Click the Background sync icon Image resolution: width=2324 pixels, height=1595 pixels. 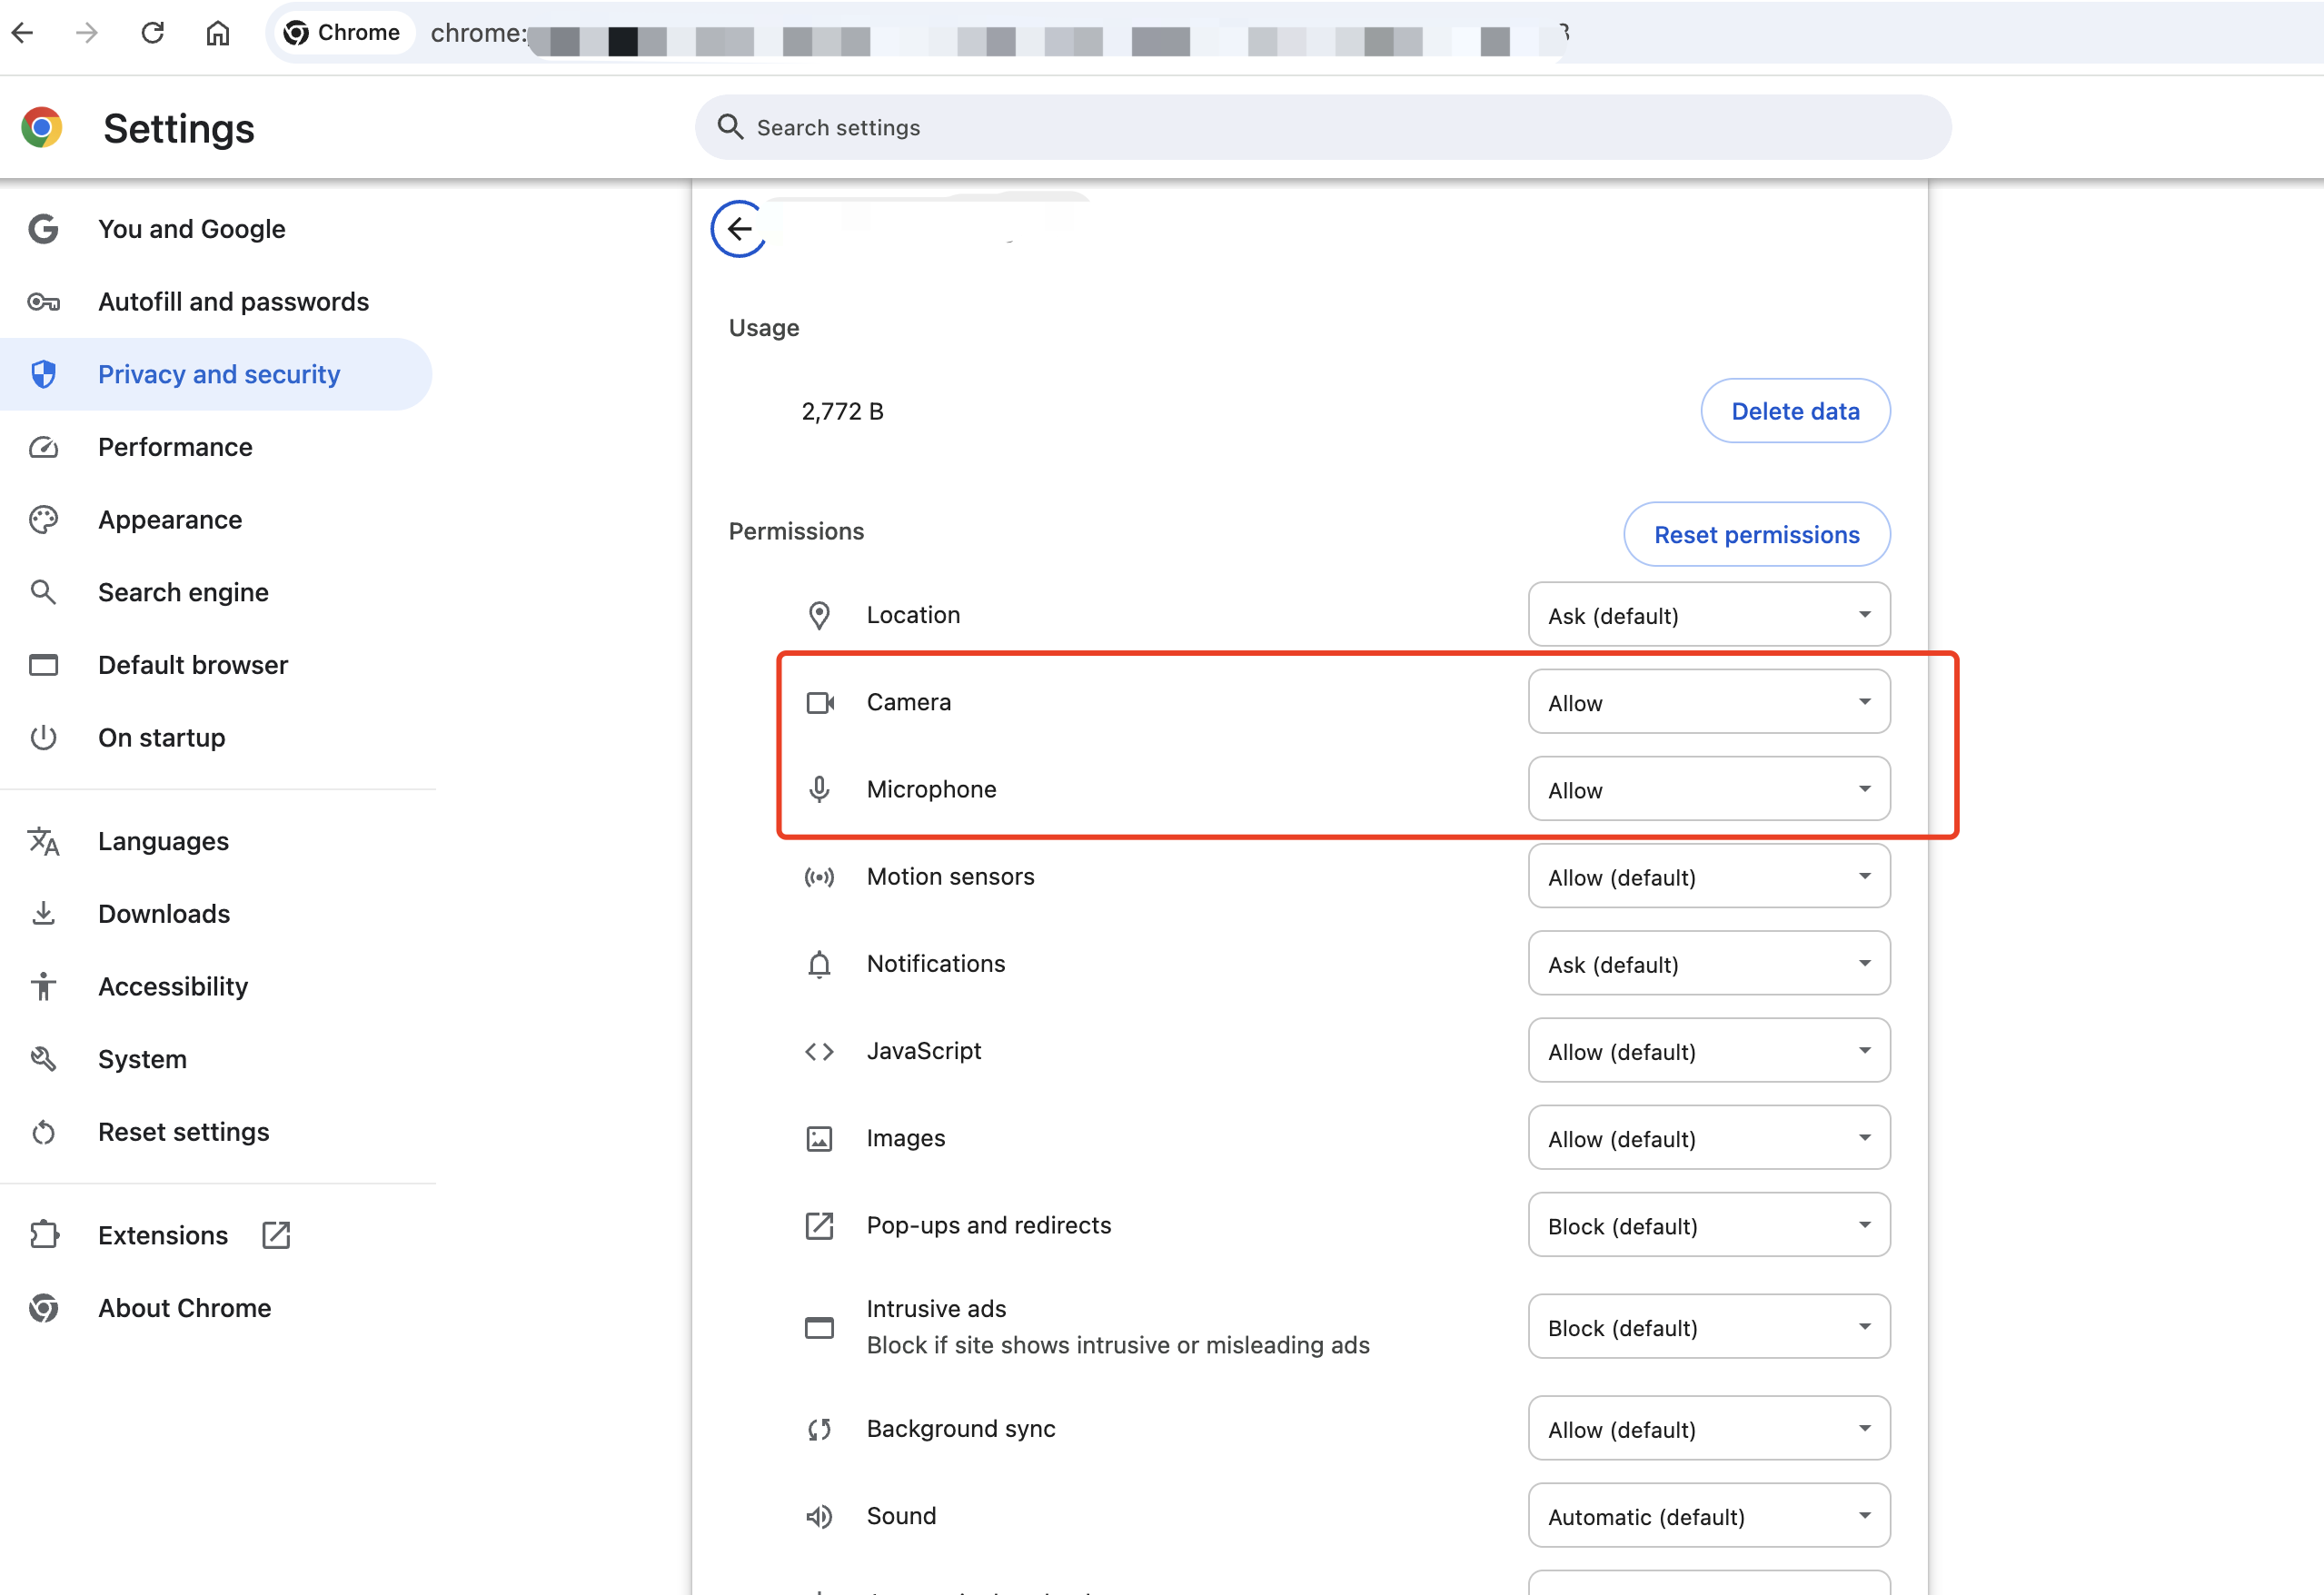pyautogui.click(x=819, y=1429)
